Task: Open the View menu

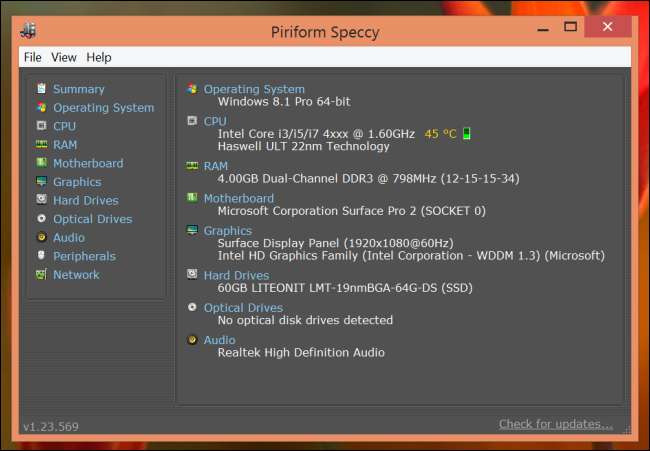Action: coord(64,58)
